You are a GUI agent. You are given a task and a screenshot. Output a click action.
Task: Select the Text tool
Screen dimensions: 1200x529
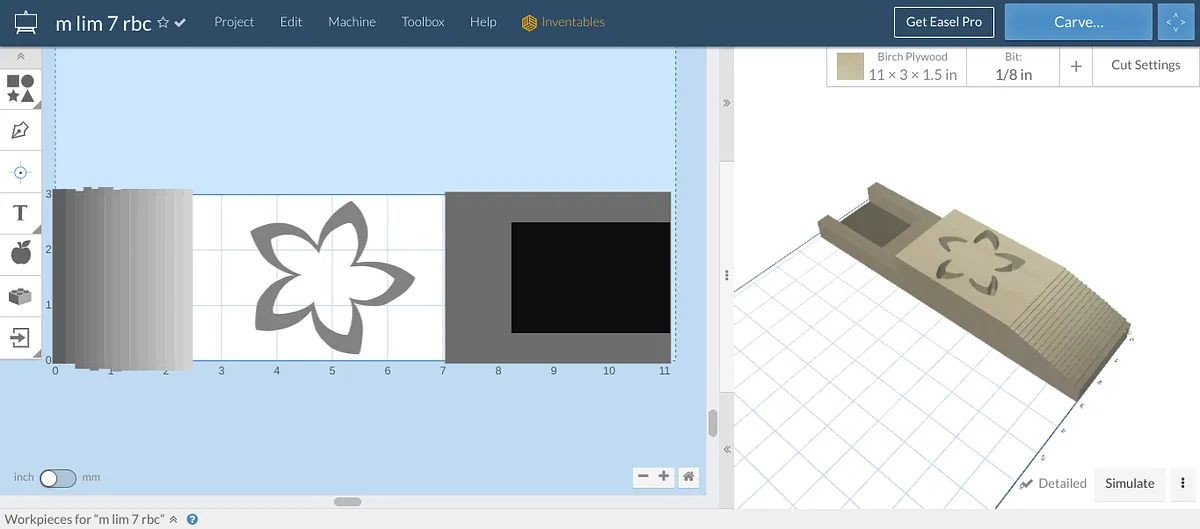20,213
